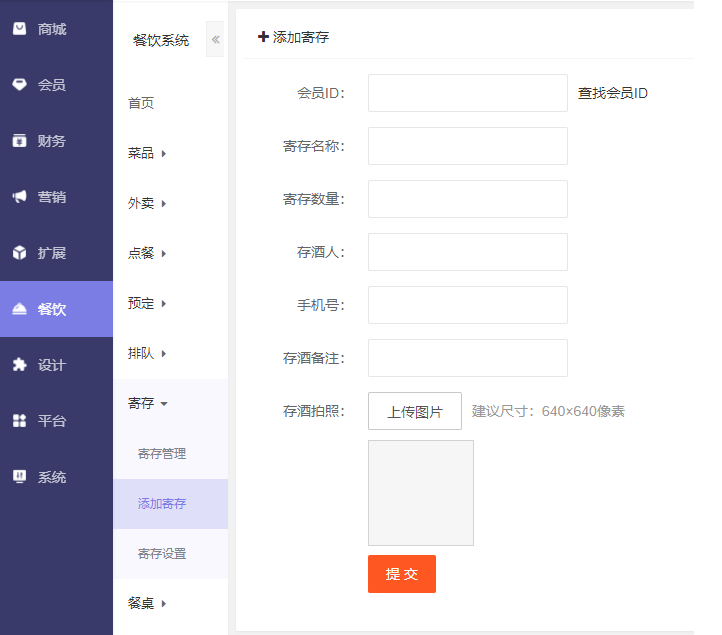Open 平台 via its four-squares icon

click(19, 421)
